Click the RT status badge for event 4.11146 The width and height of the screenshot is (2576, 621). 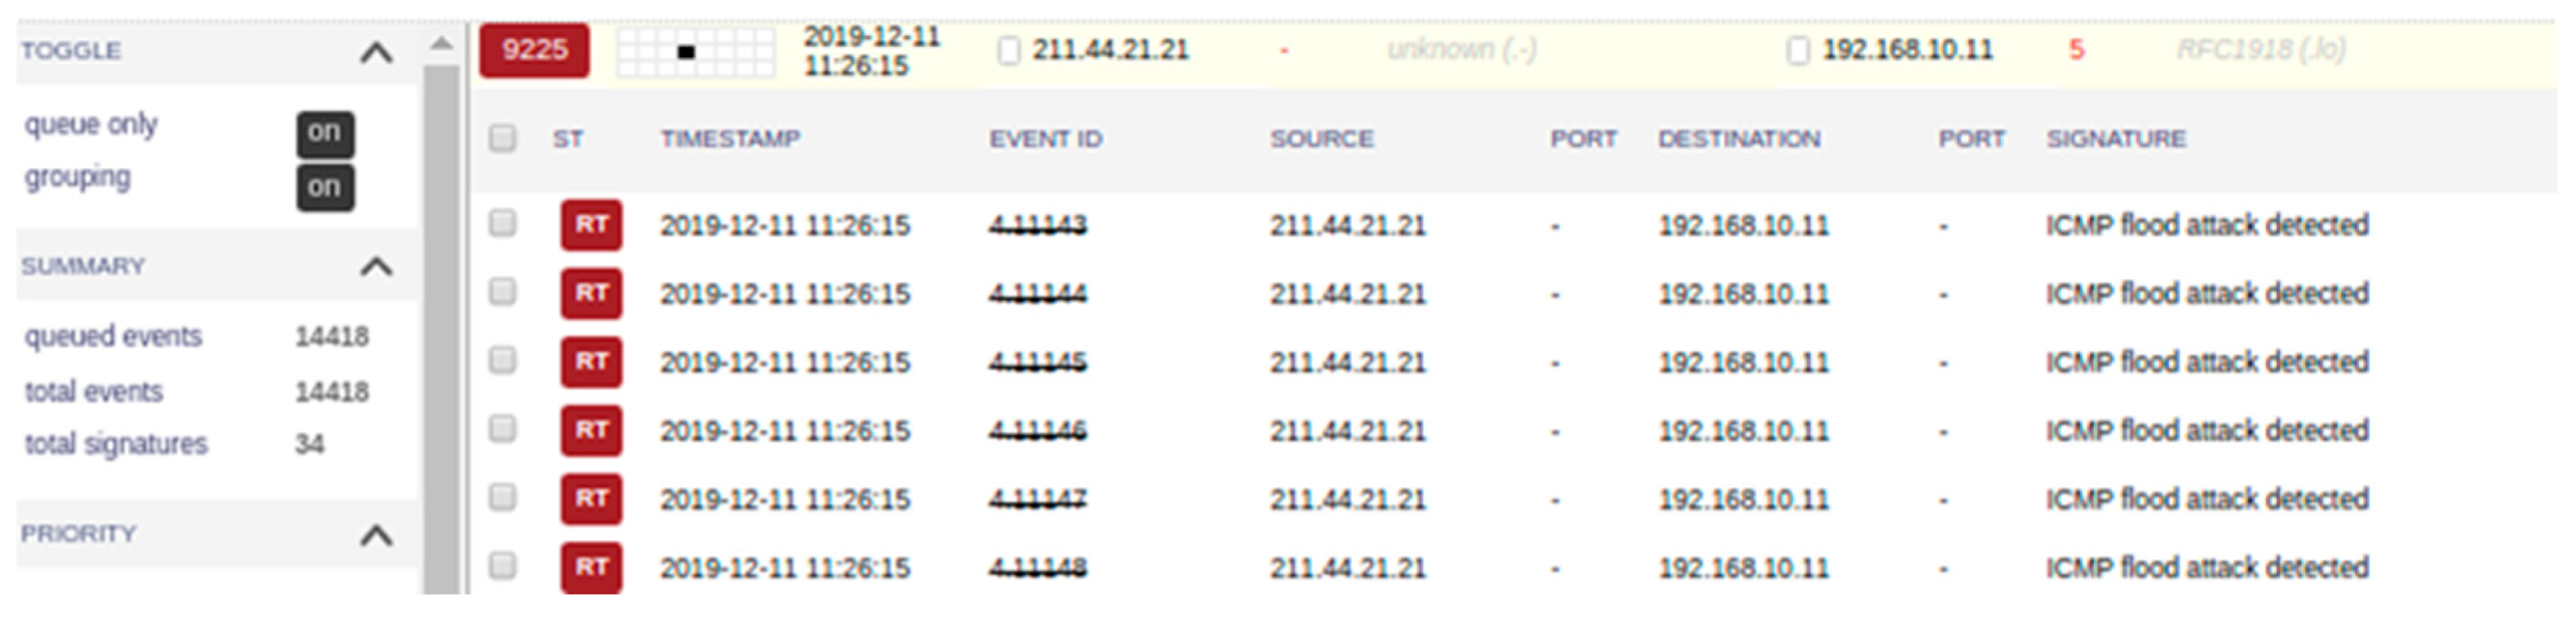(591, 430)
